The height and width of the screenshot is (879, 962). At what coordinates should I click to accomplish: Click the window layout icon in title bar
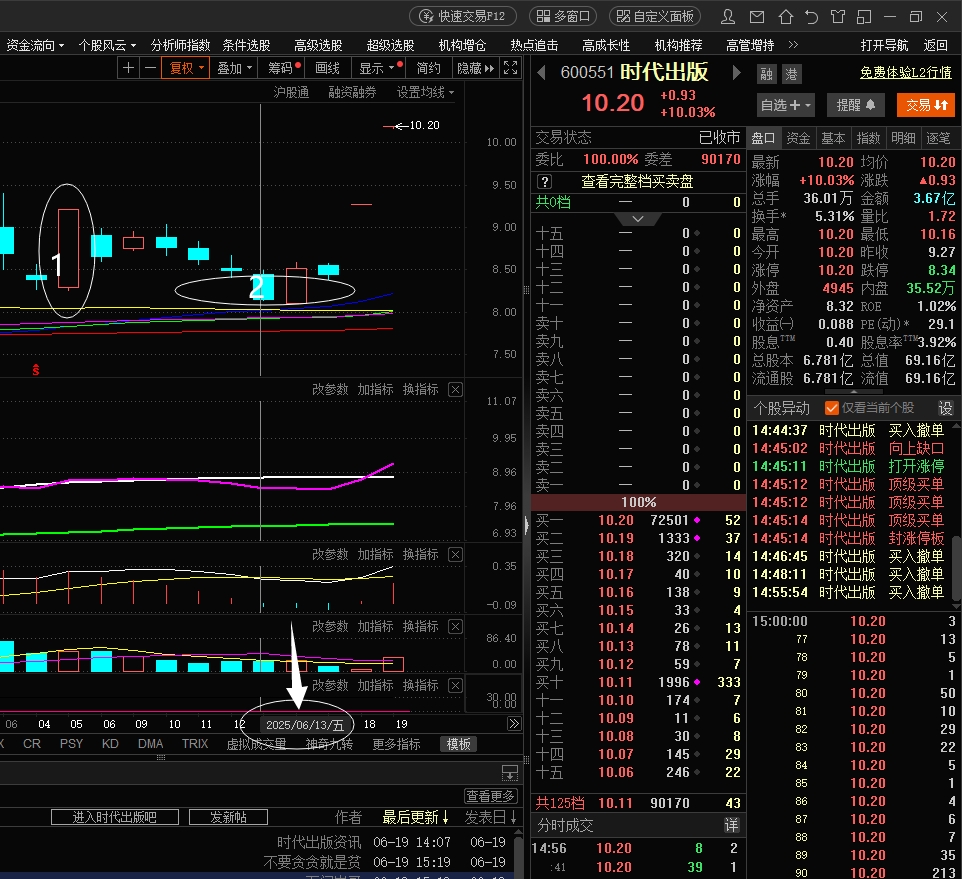[x=864, y=17]
